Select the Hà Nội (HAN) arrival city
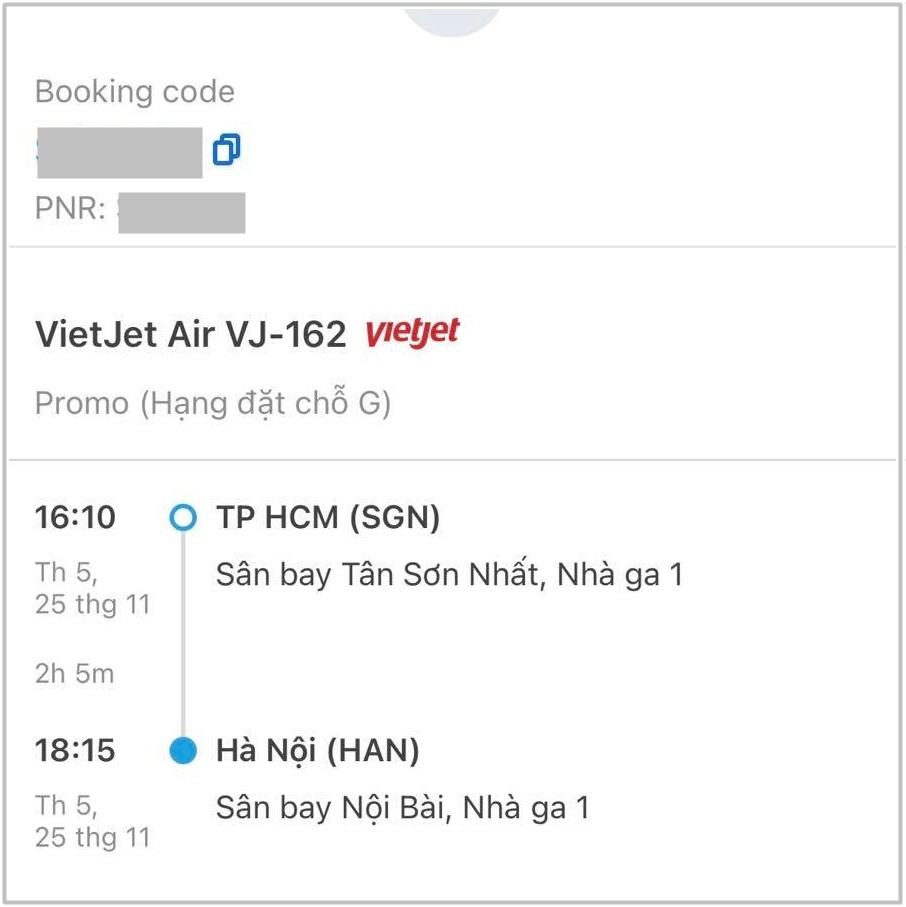The width and height of the screenshot is (906, 907). (x=317, y=750)
